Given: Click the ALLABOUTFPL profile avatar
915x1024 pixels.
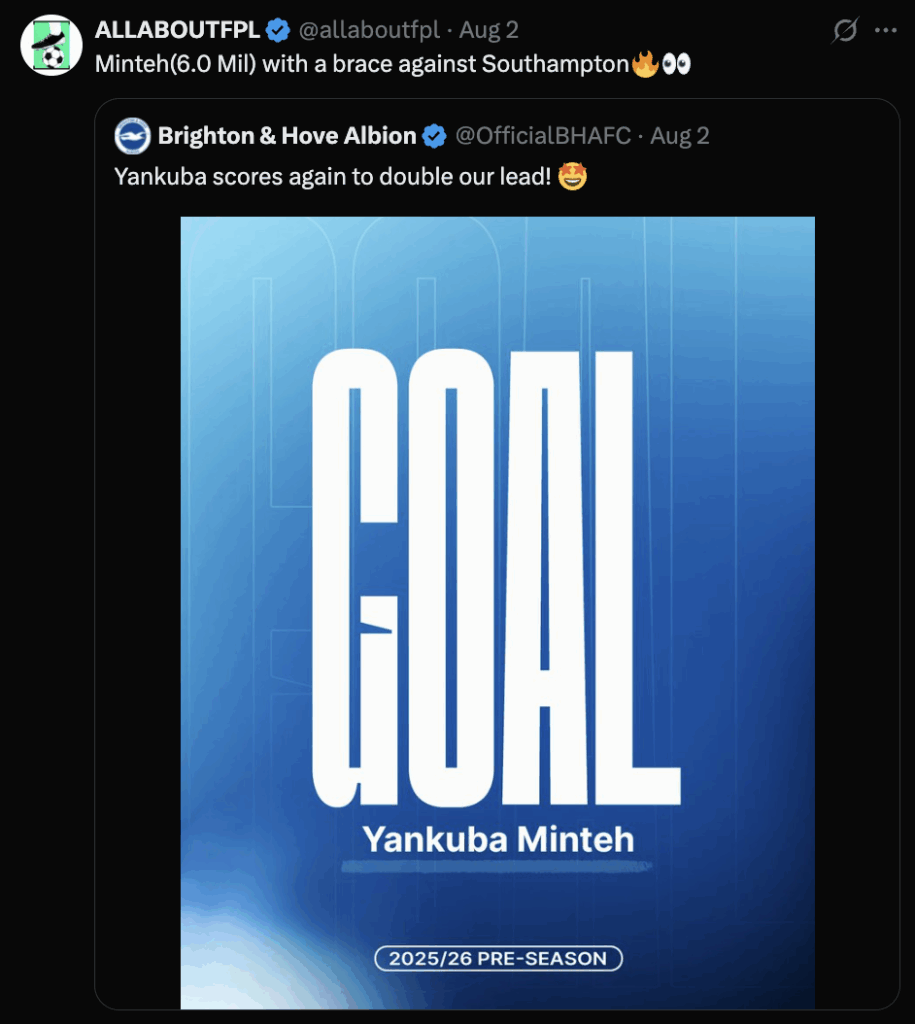Looking at the screenshot, I should click(x=51, y=45).
